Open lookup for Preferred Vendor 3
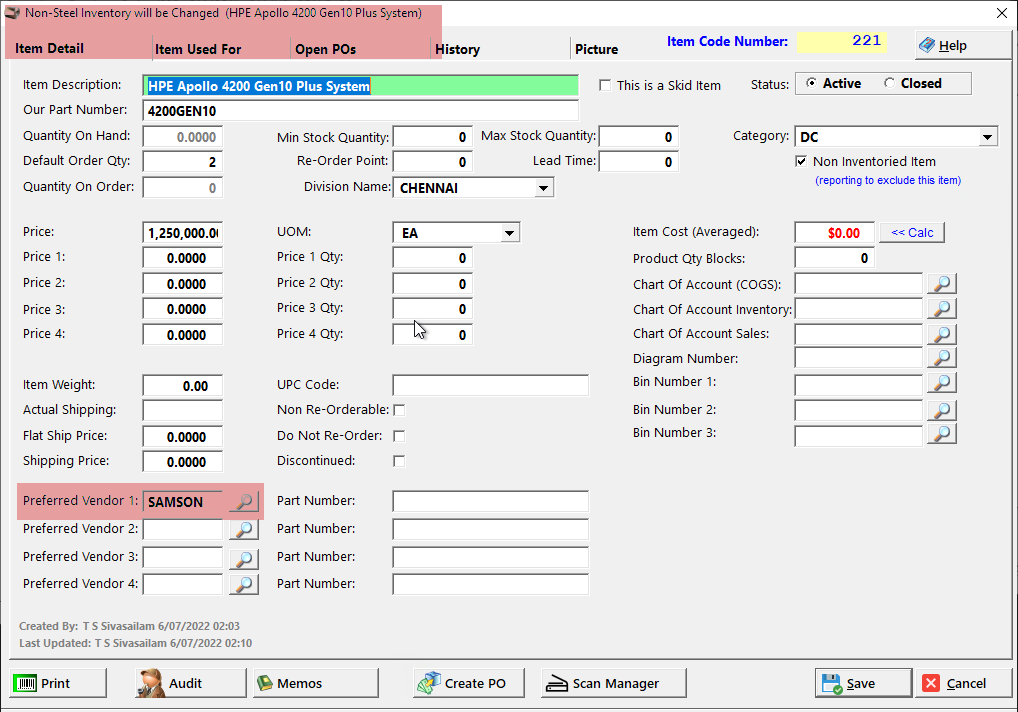The height and width of the screenshot is (712, 1018). pyautogui.click(x=244, y=558)
